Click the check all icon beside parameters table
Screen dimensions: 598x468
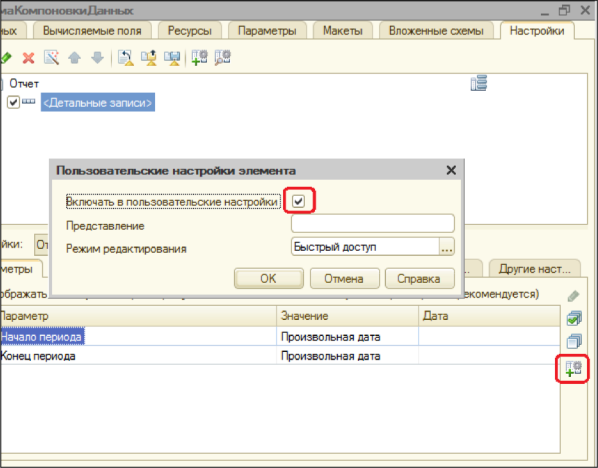(574, 318)
